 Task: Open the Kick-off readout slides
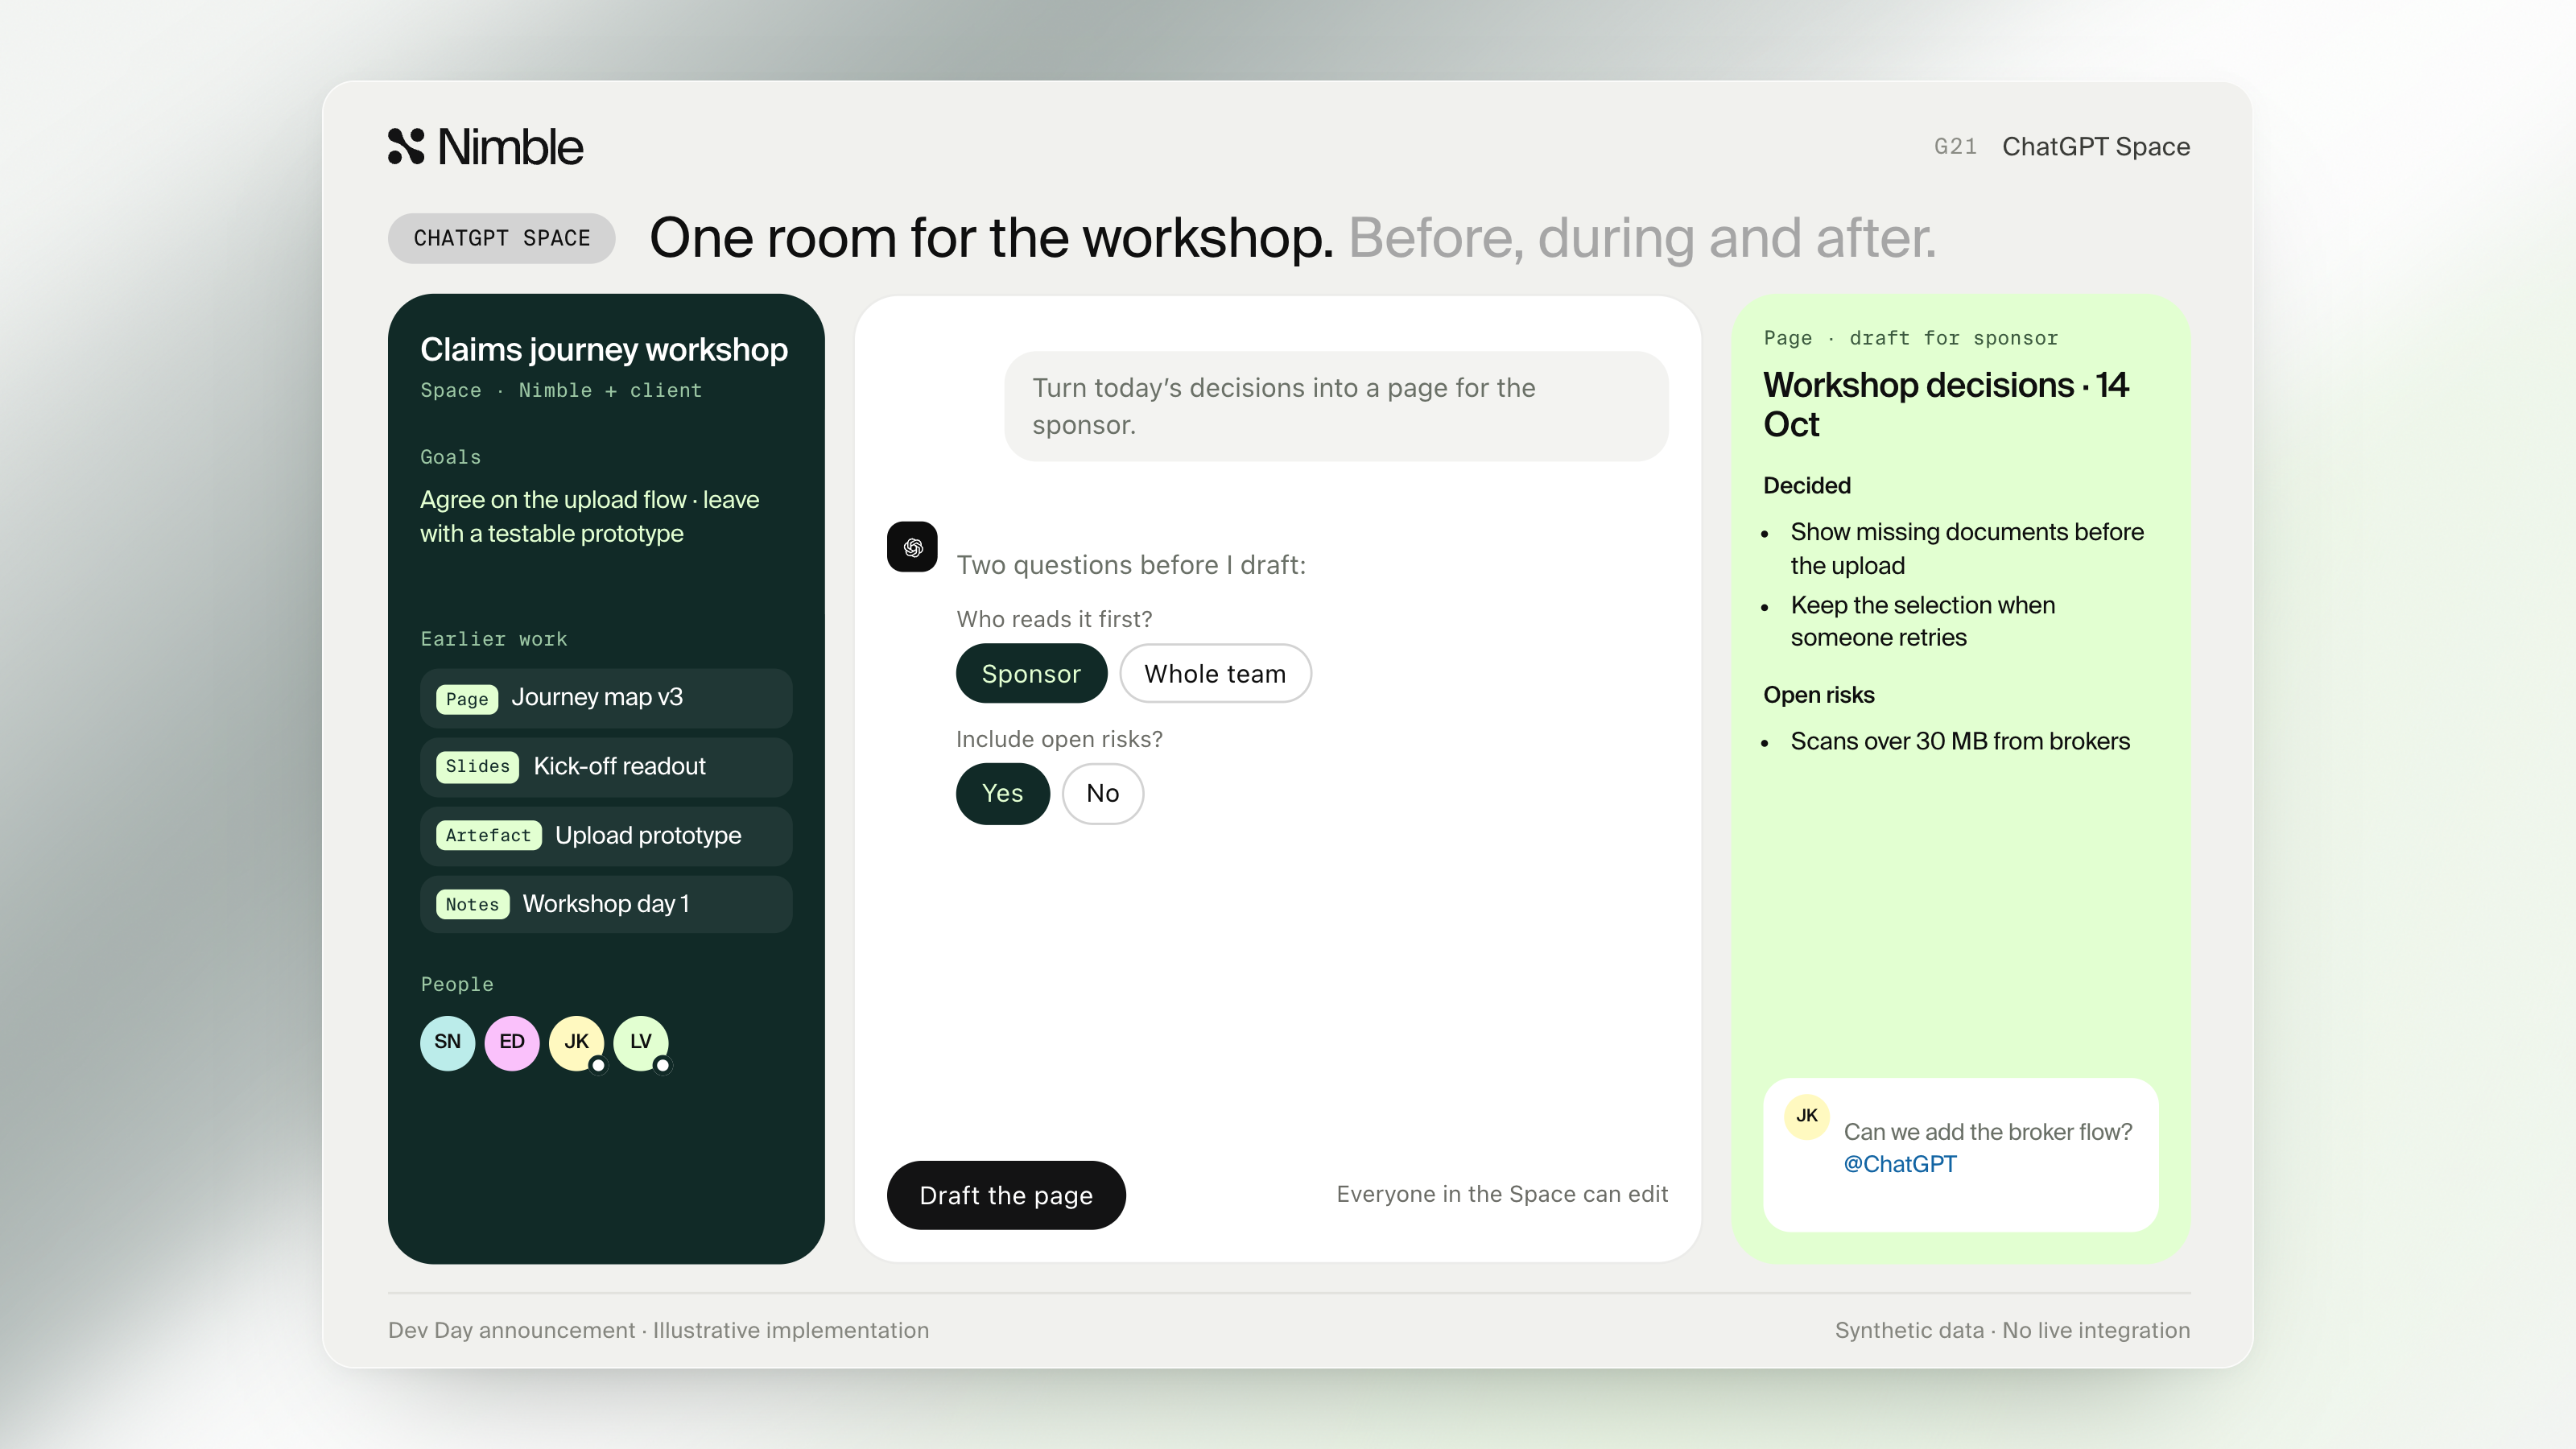click(x=606, y=767)
